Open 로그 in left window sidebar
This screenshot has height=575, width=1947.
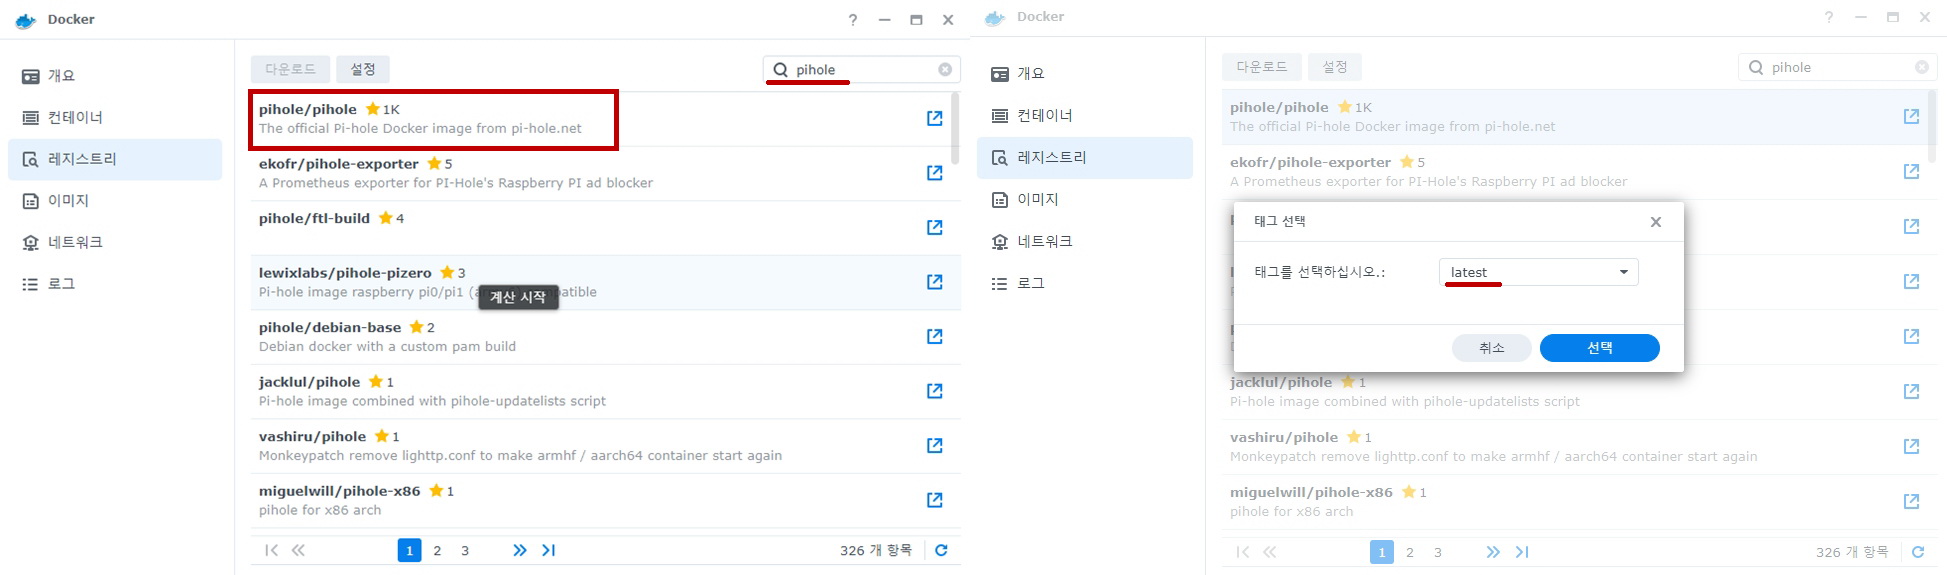(115, 284)
